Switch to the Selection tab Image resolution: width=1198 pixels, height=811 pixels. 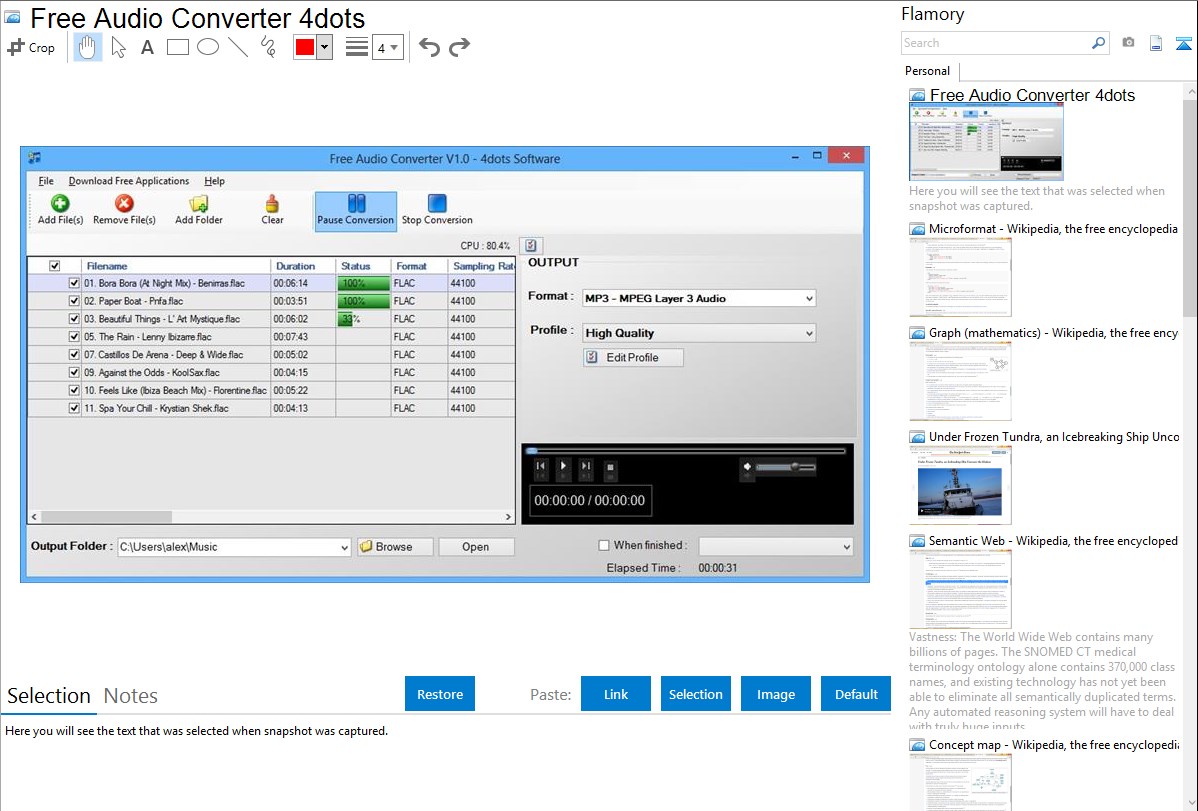[49, 696]
